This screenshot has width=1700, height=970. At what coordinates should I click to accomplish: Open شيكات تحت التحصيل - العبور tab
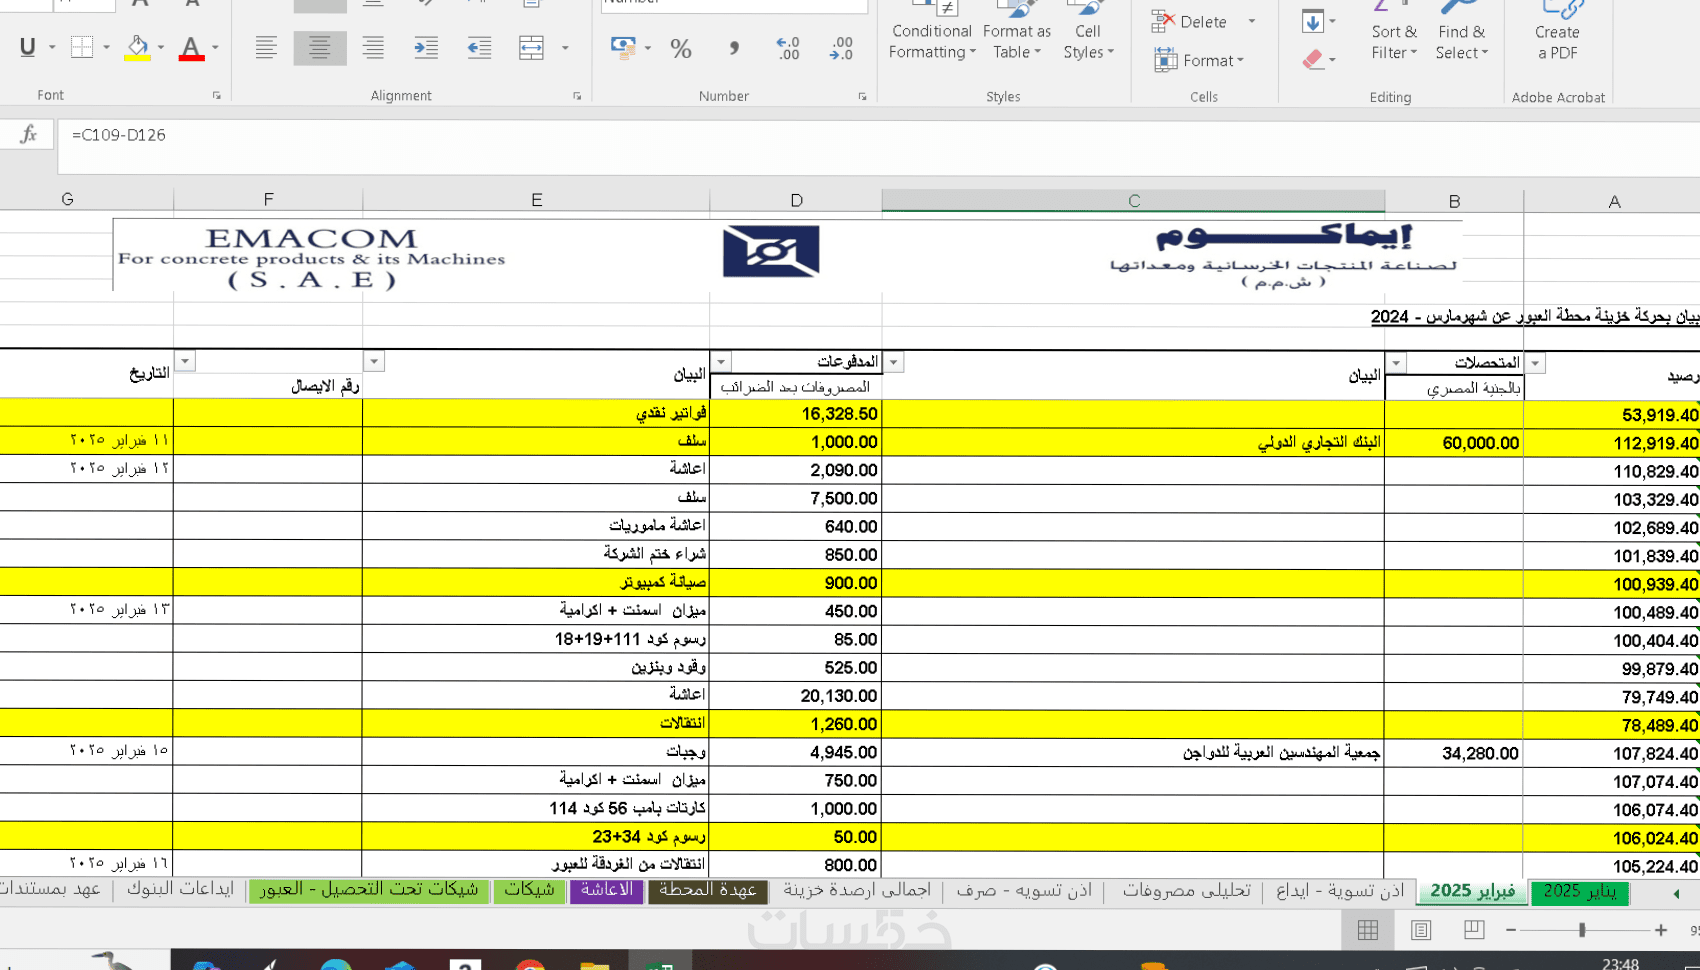click(369, 890)
